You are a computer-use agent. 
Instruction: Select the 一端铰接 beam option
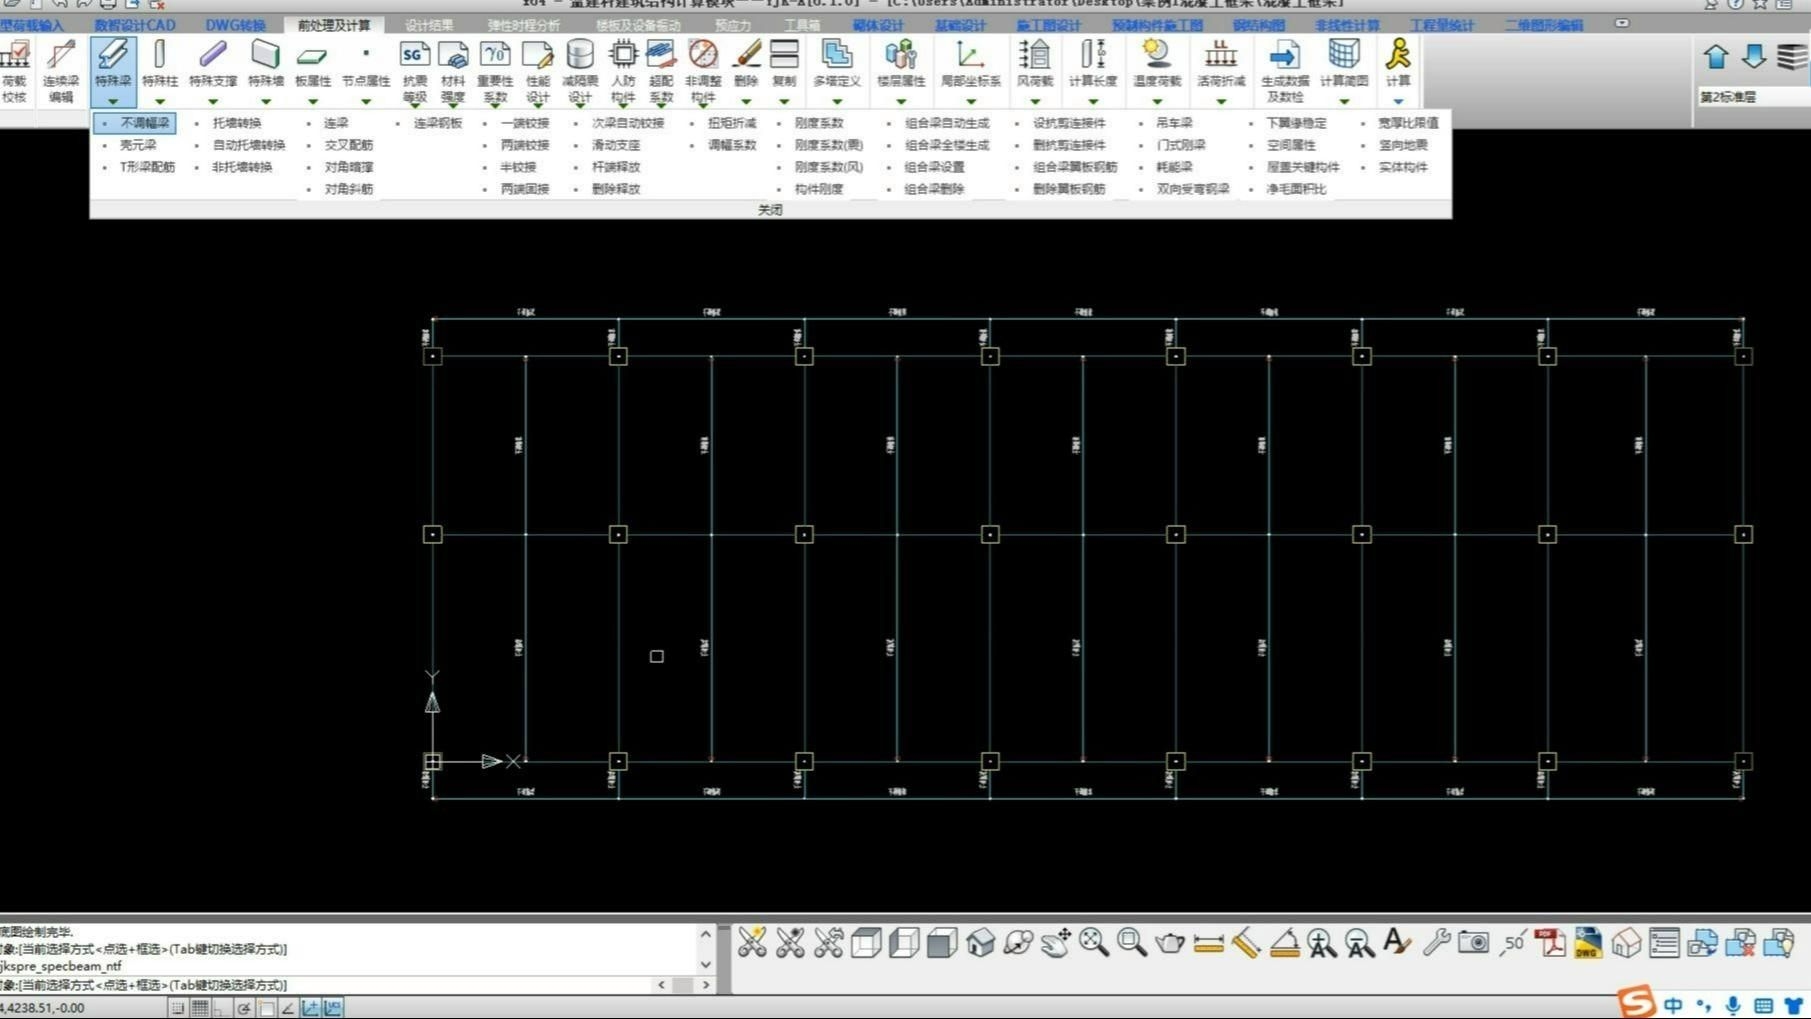524,123
